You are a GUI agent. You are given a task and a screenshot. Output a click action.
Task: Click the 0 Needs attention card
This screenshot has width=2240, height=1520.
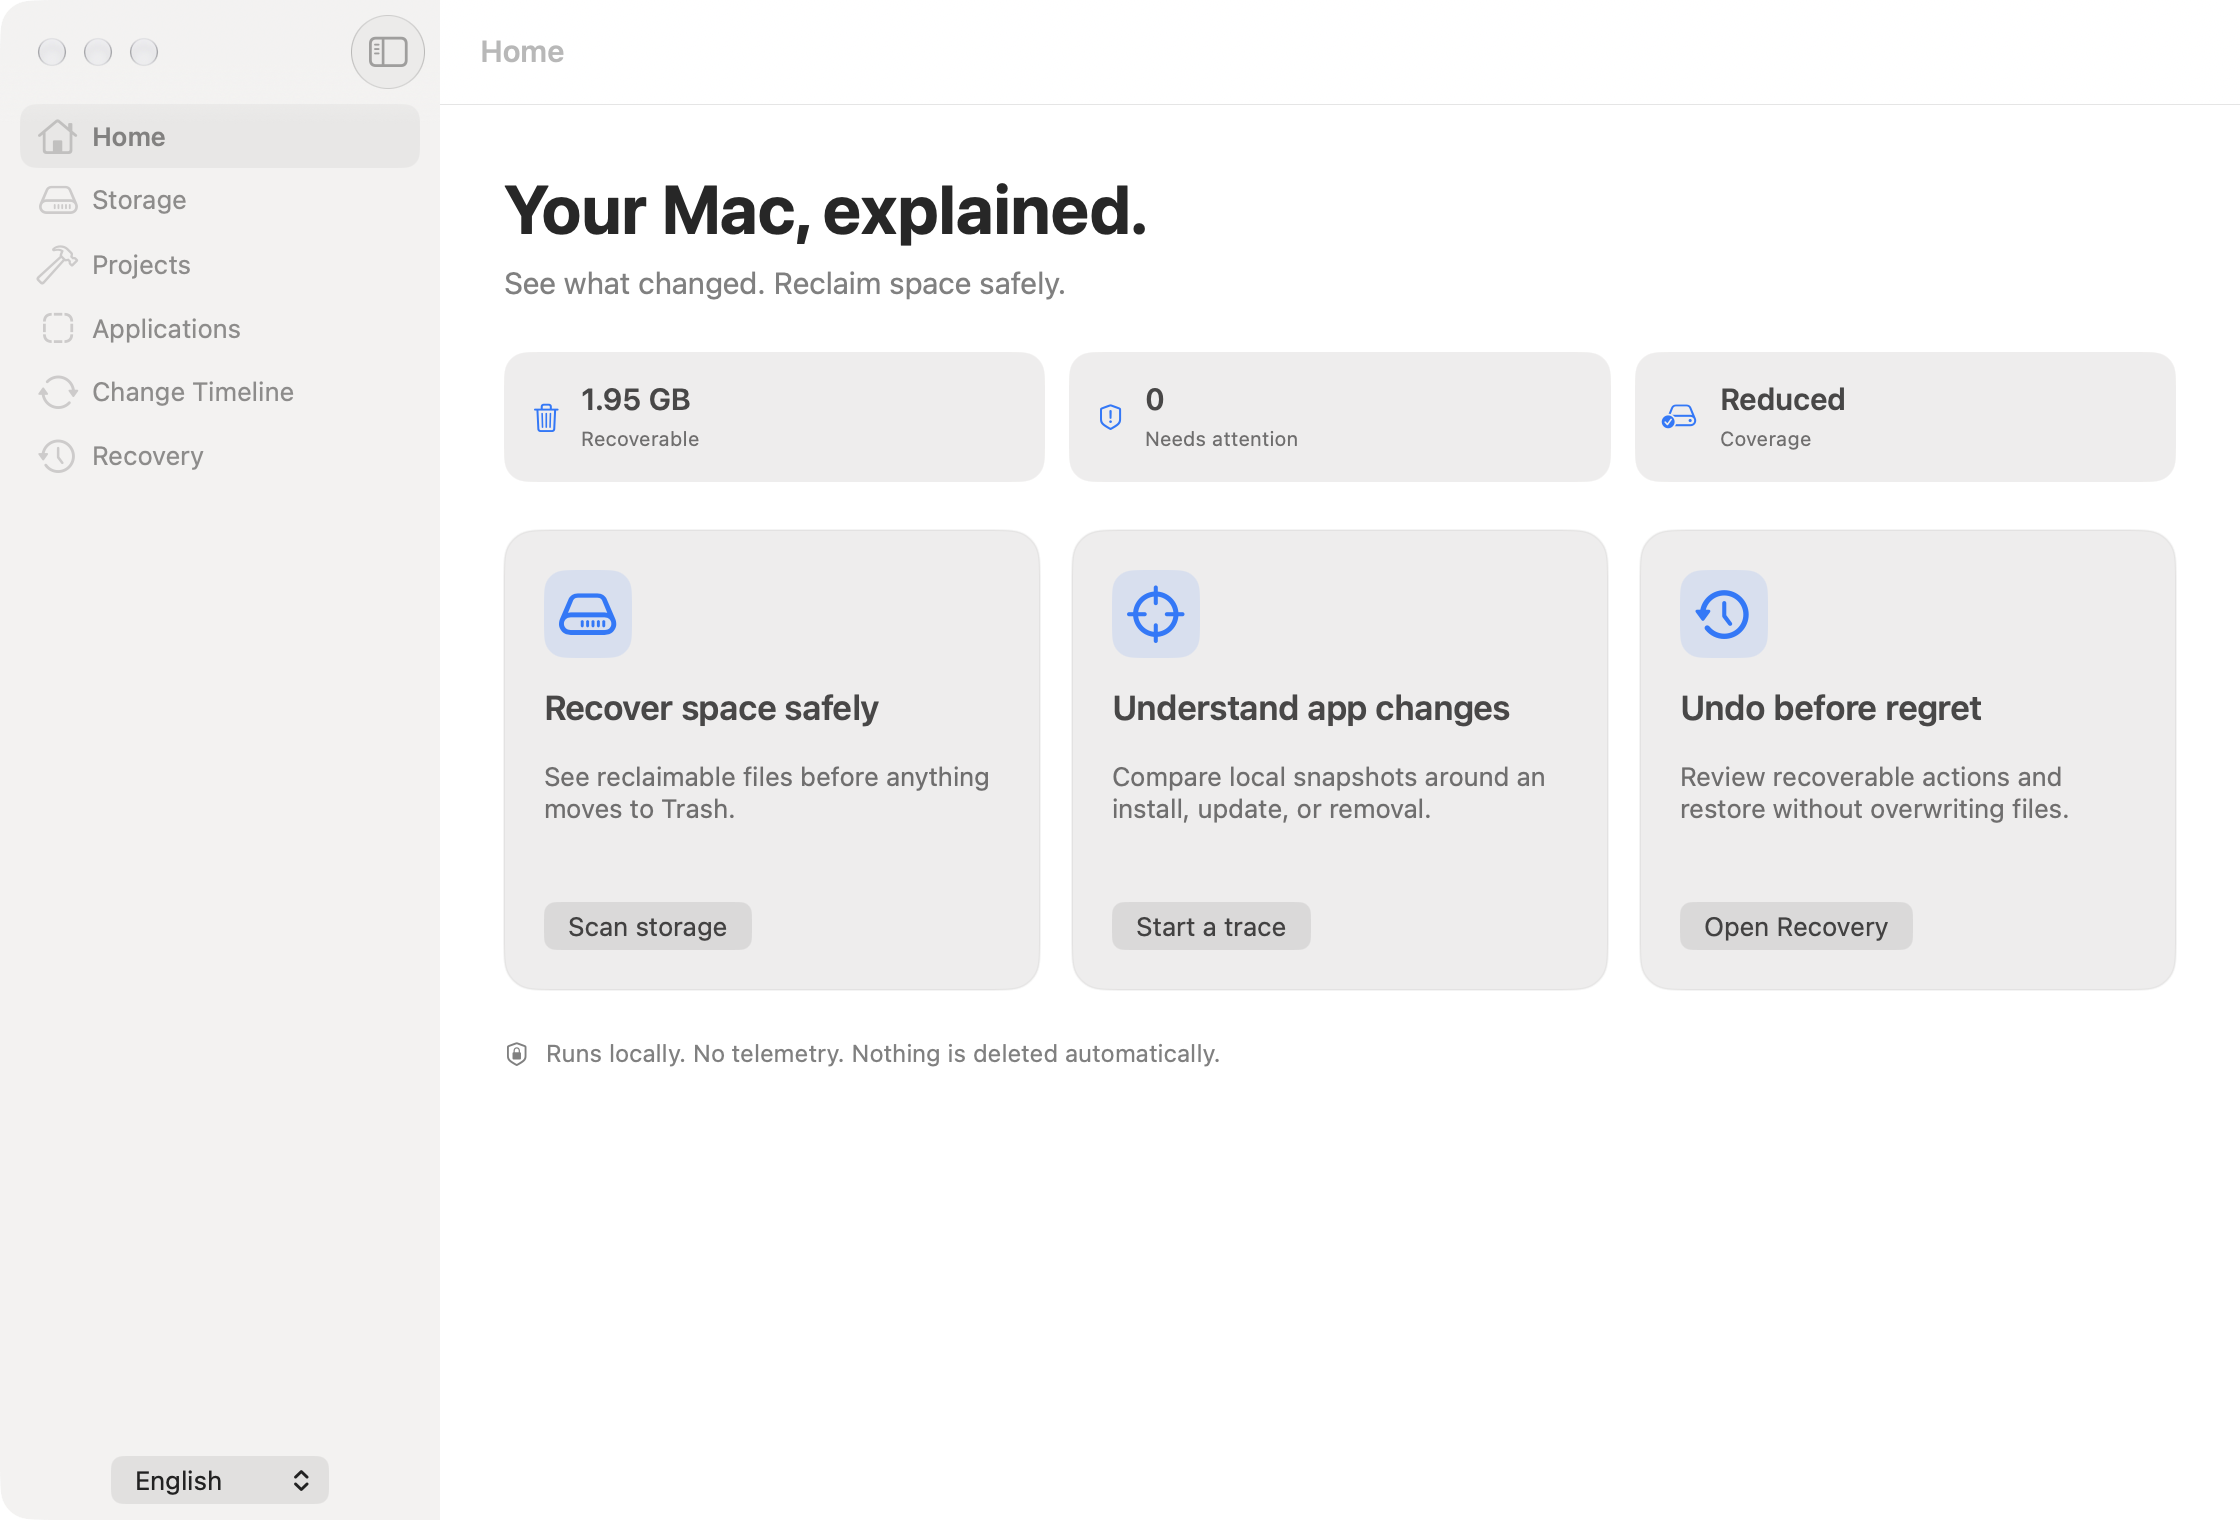point(1340,417)
